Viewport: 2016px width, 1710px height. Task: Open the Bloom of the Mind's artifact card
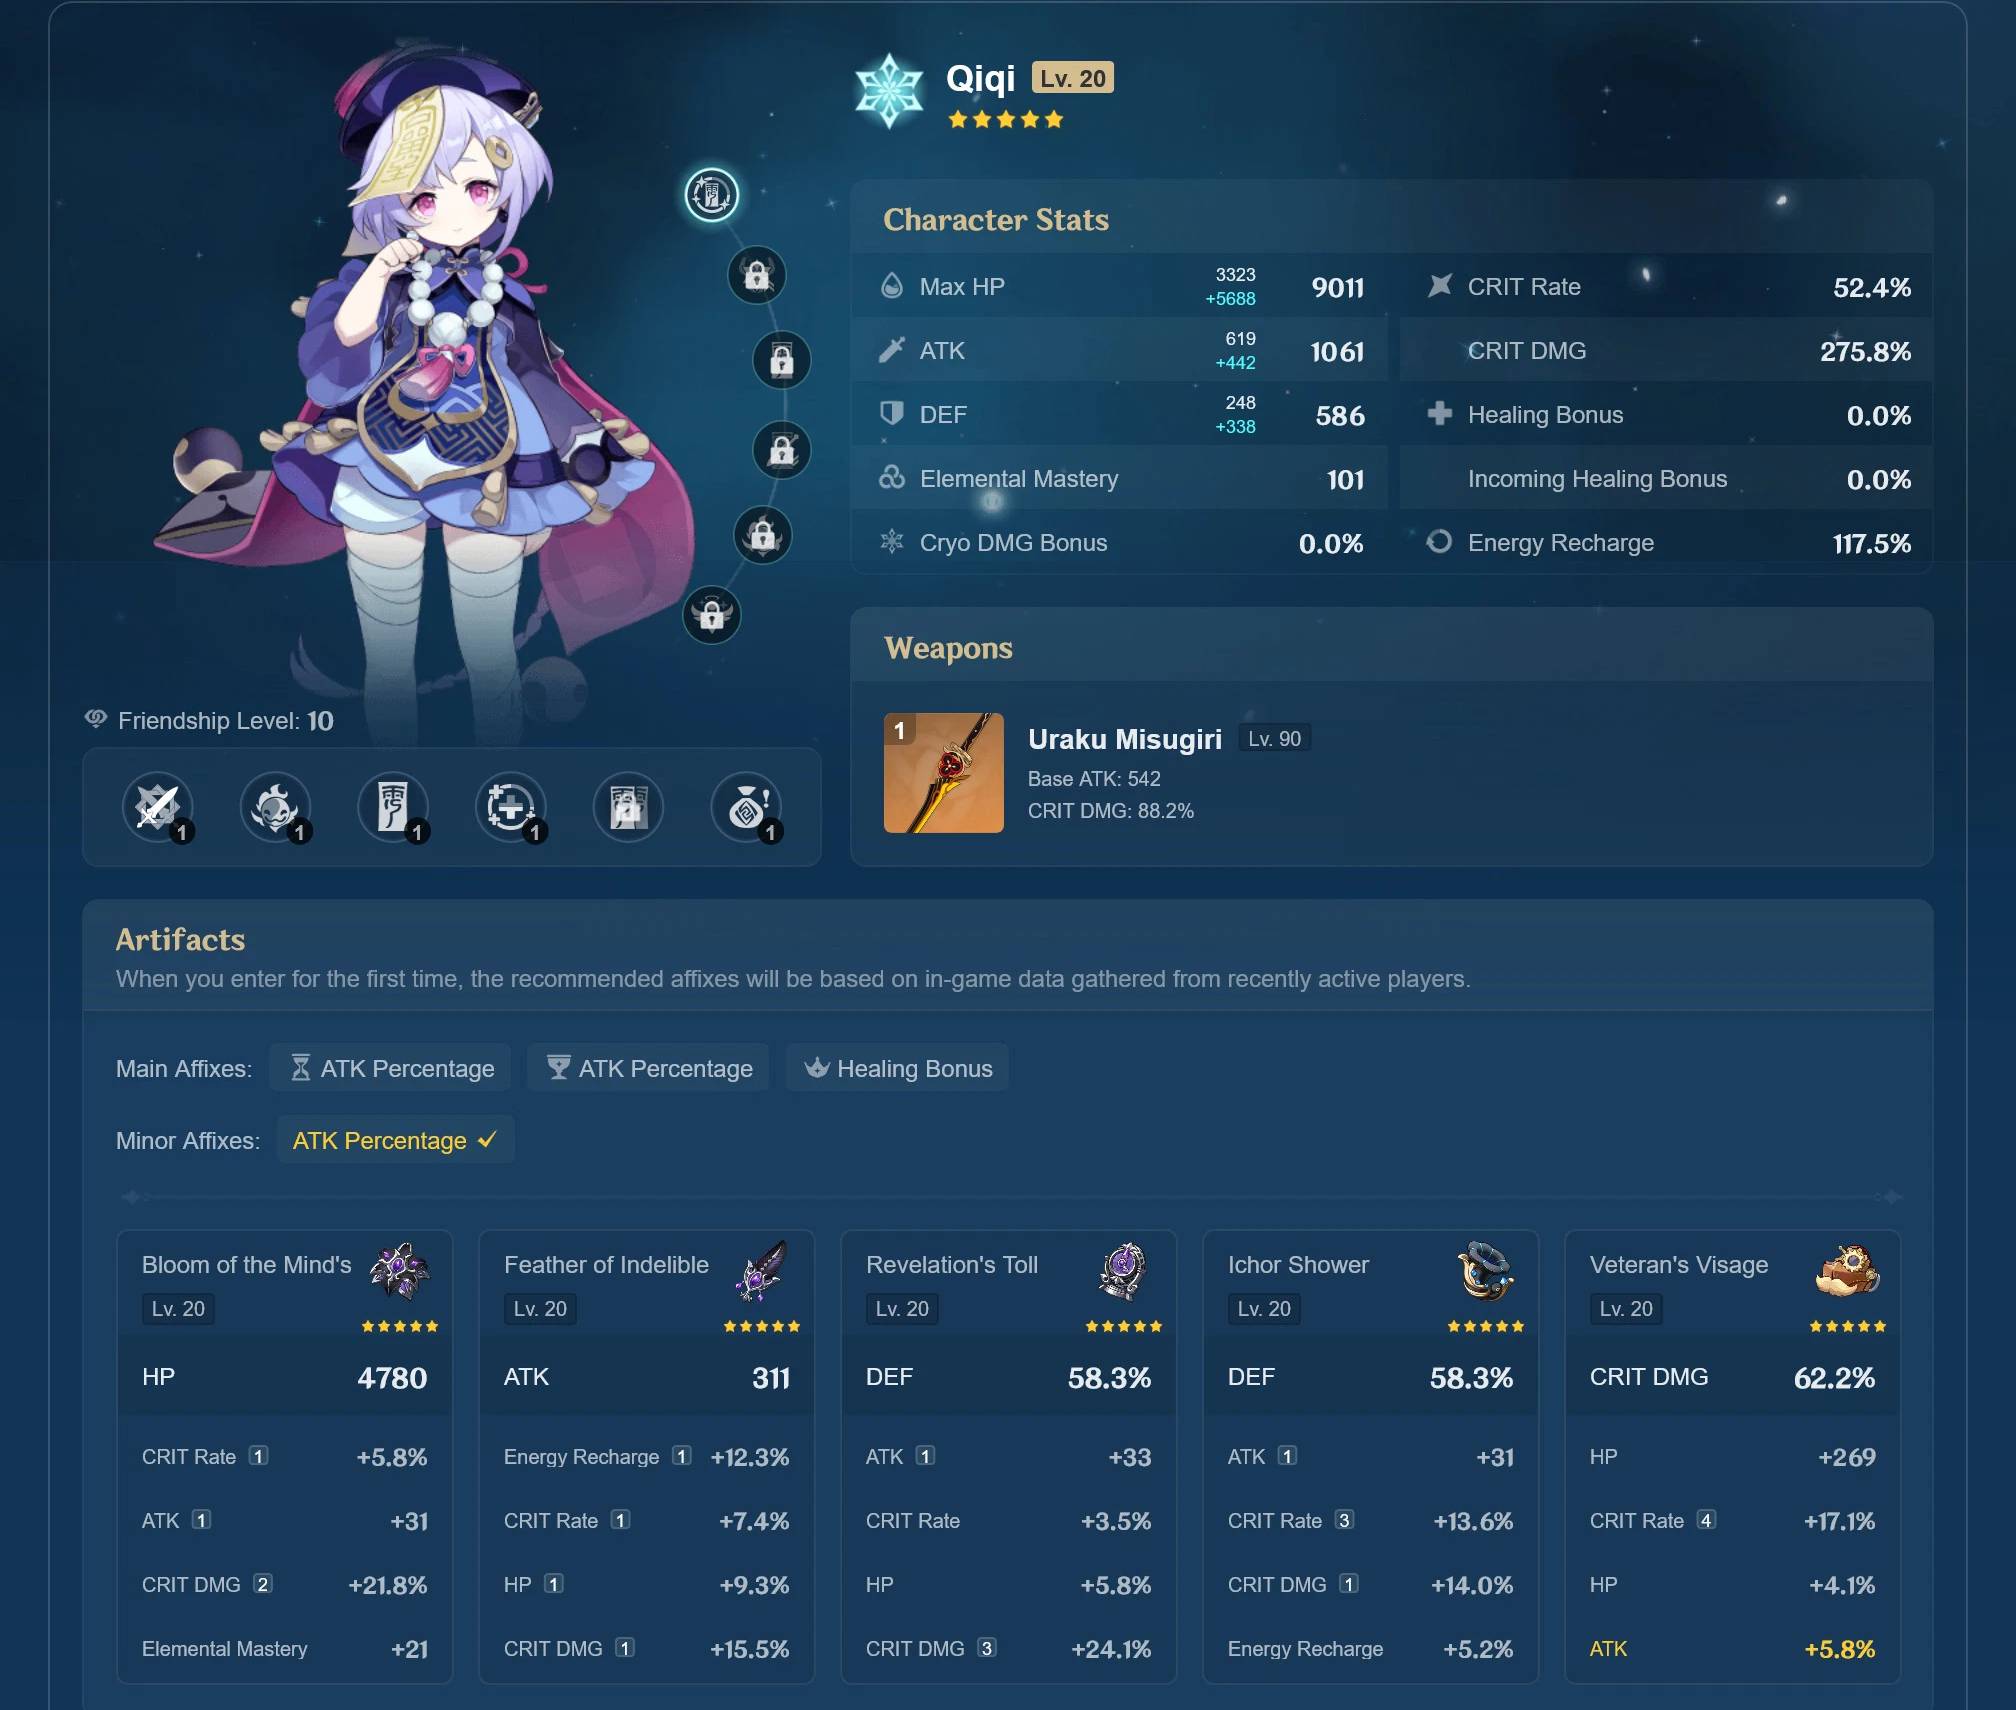coord(246,1264)
